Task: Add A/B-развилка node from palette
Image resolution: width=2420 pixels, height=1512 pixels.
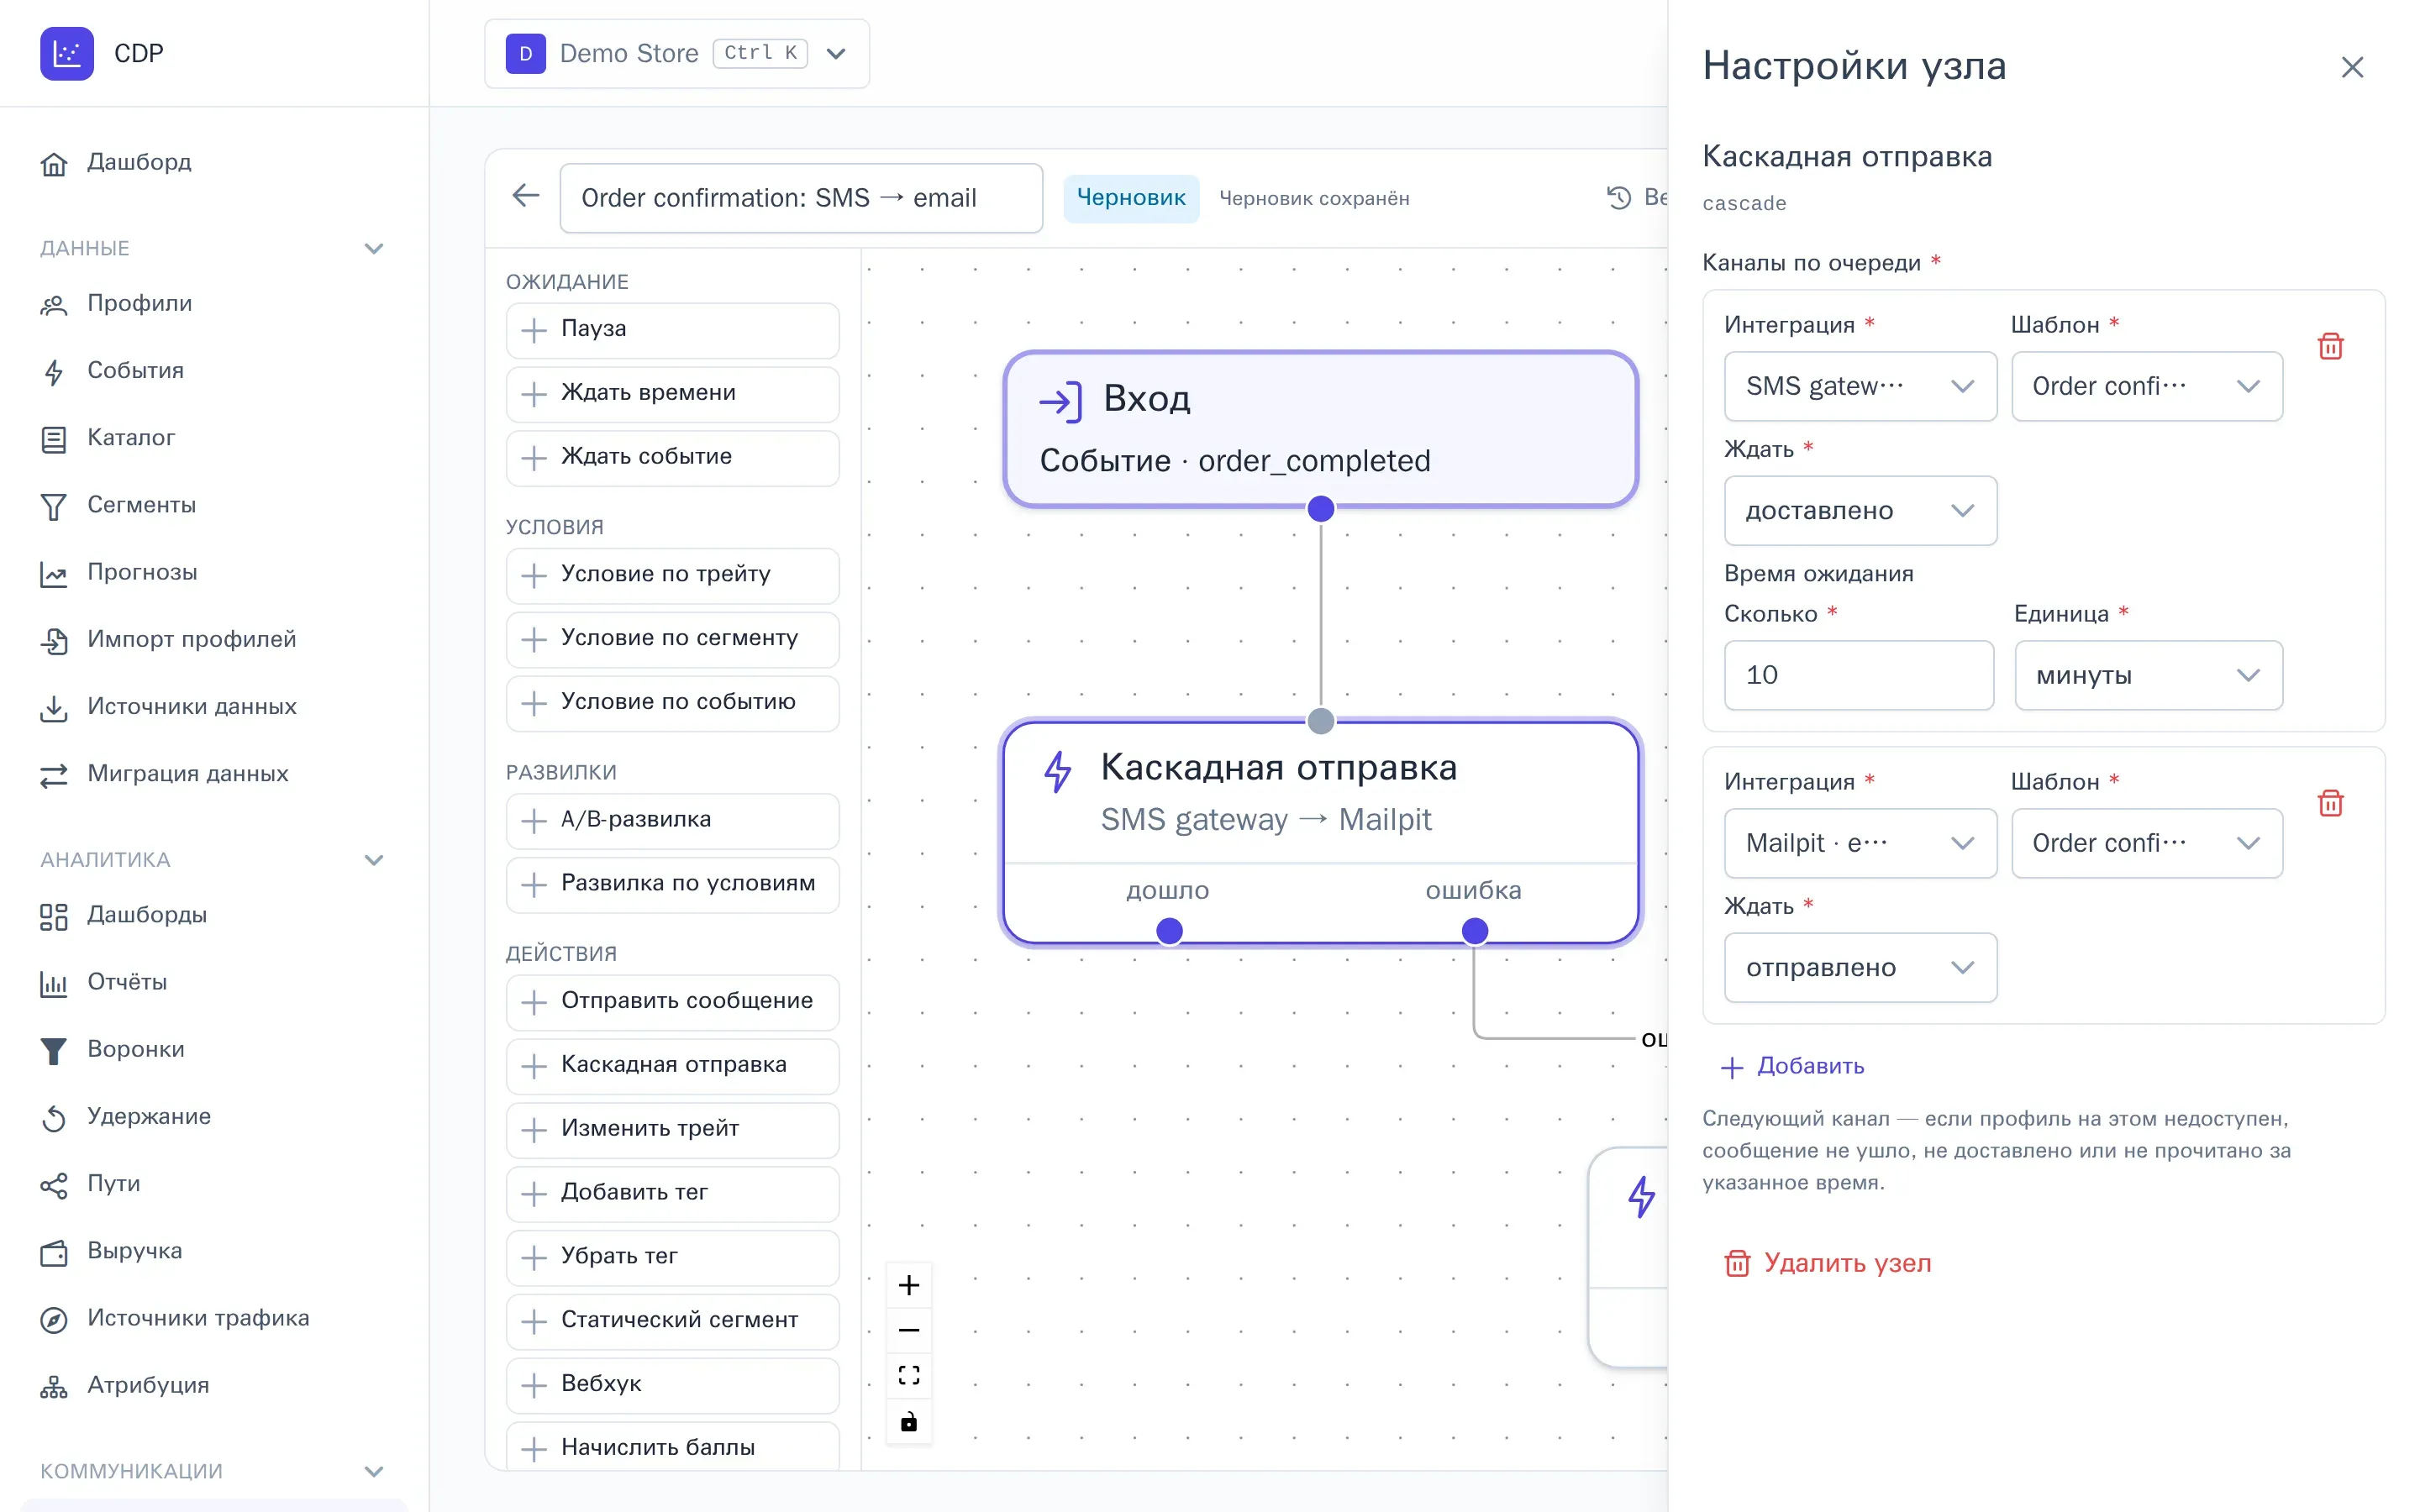Action: (x=672, y=821)
